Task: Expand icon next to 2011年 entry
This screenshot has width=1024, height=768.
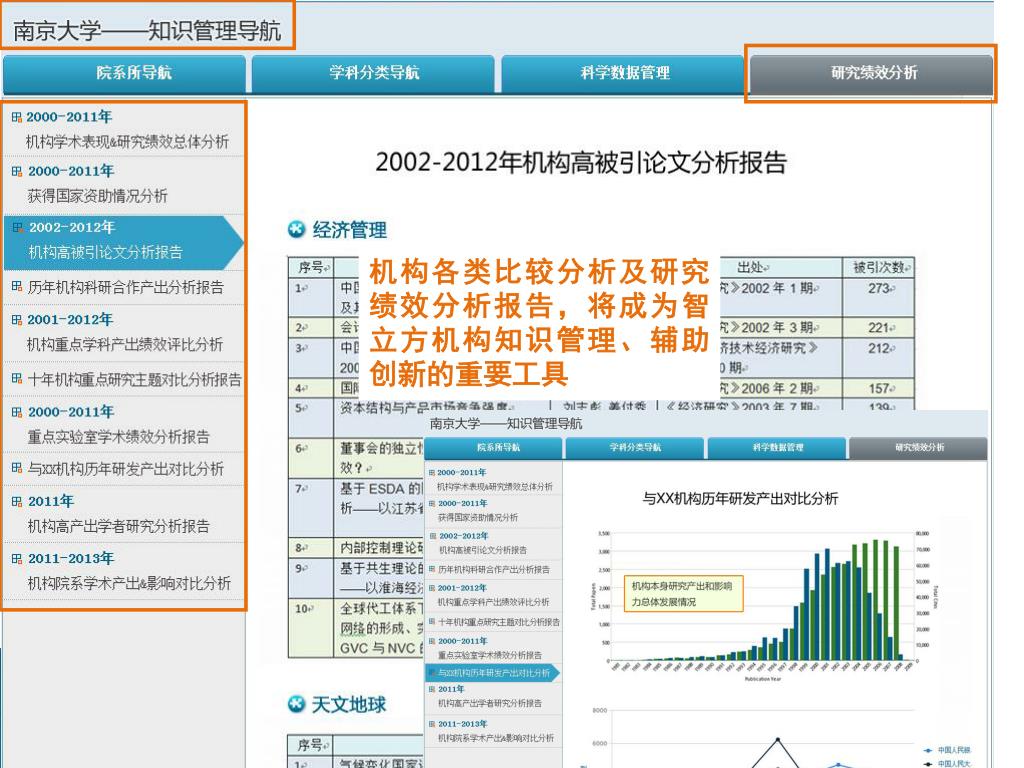Action: (17, 502)
